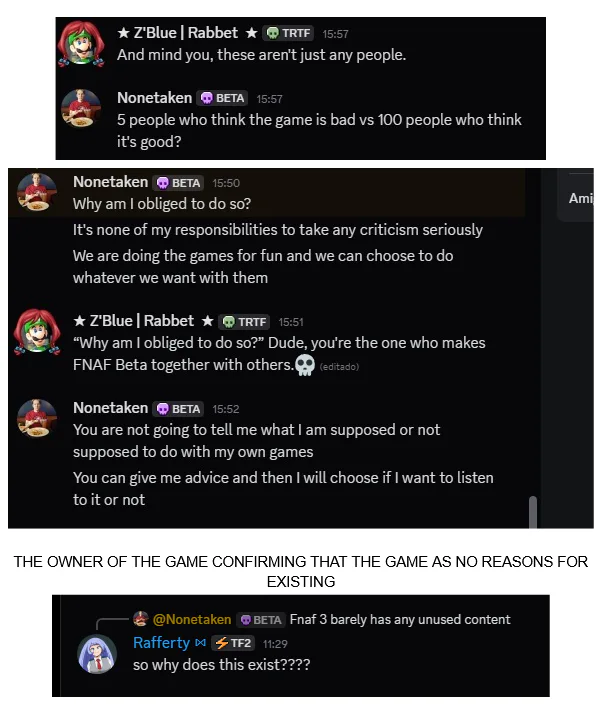The height and width of the screenshot is (711, 608).
Task: Click the skull emoji after 'with others.'
Action: click(x=305, y=365)
